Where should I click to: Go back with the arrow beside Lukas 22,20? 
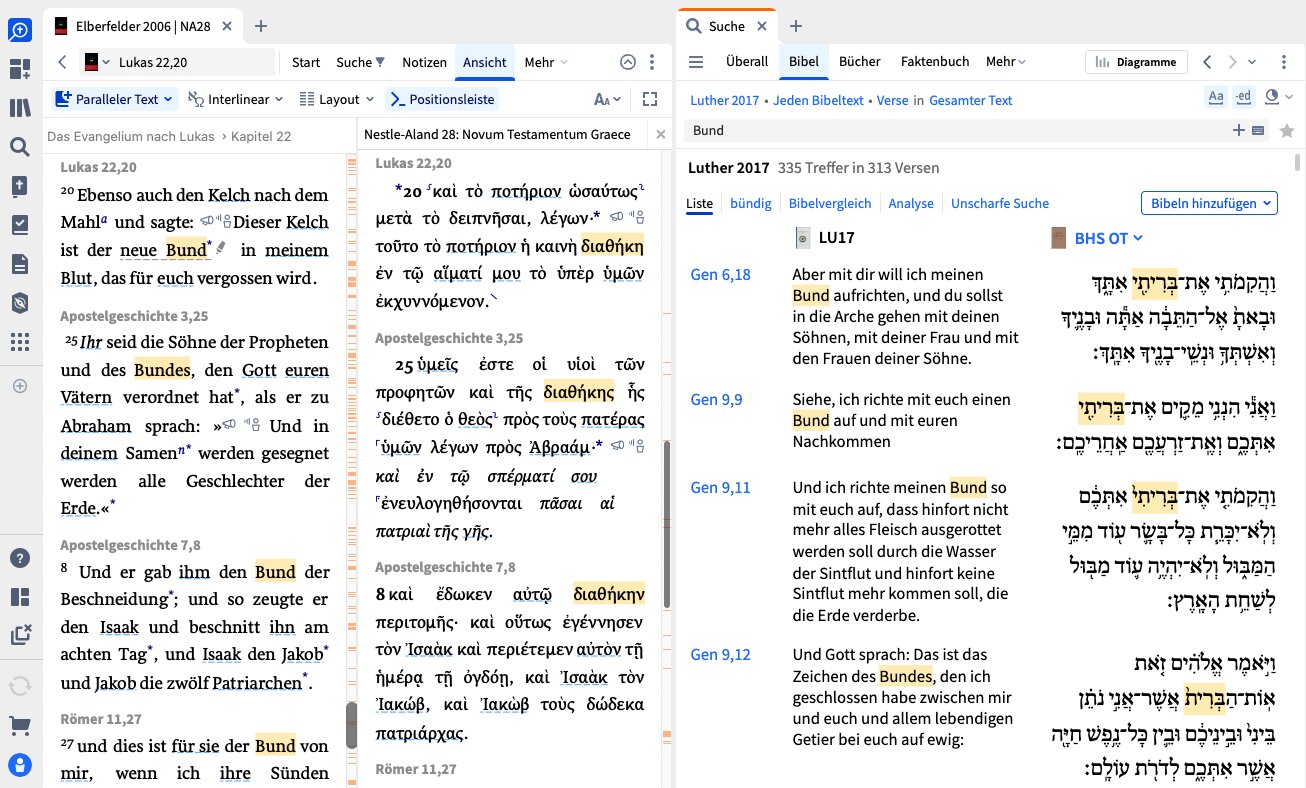(x=62, y=62)
